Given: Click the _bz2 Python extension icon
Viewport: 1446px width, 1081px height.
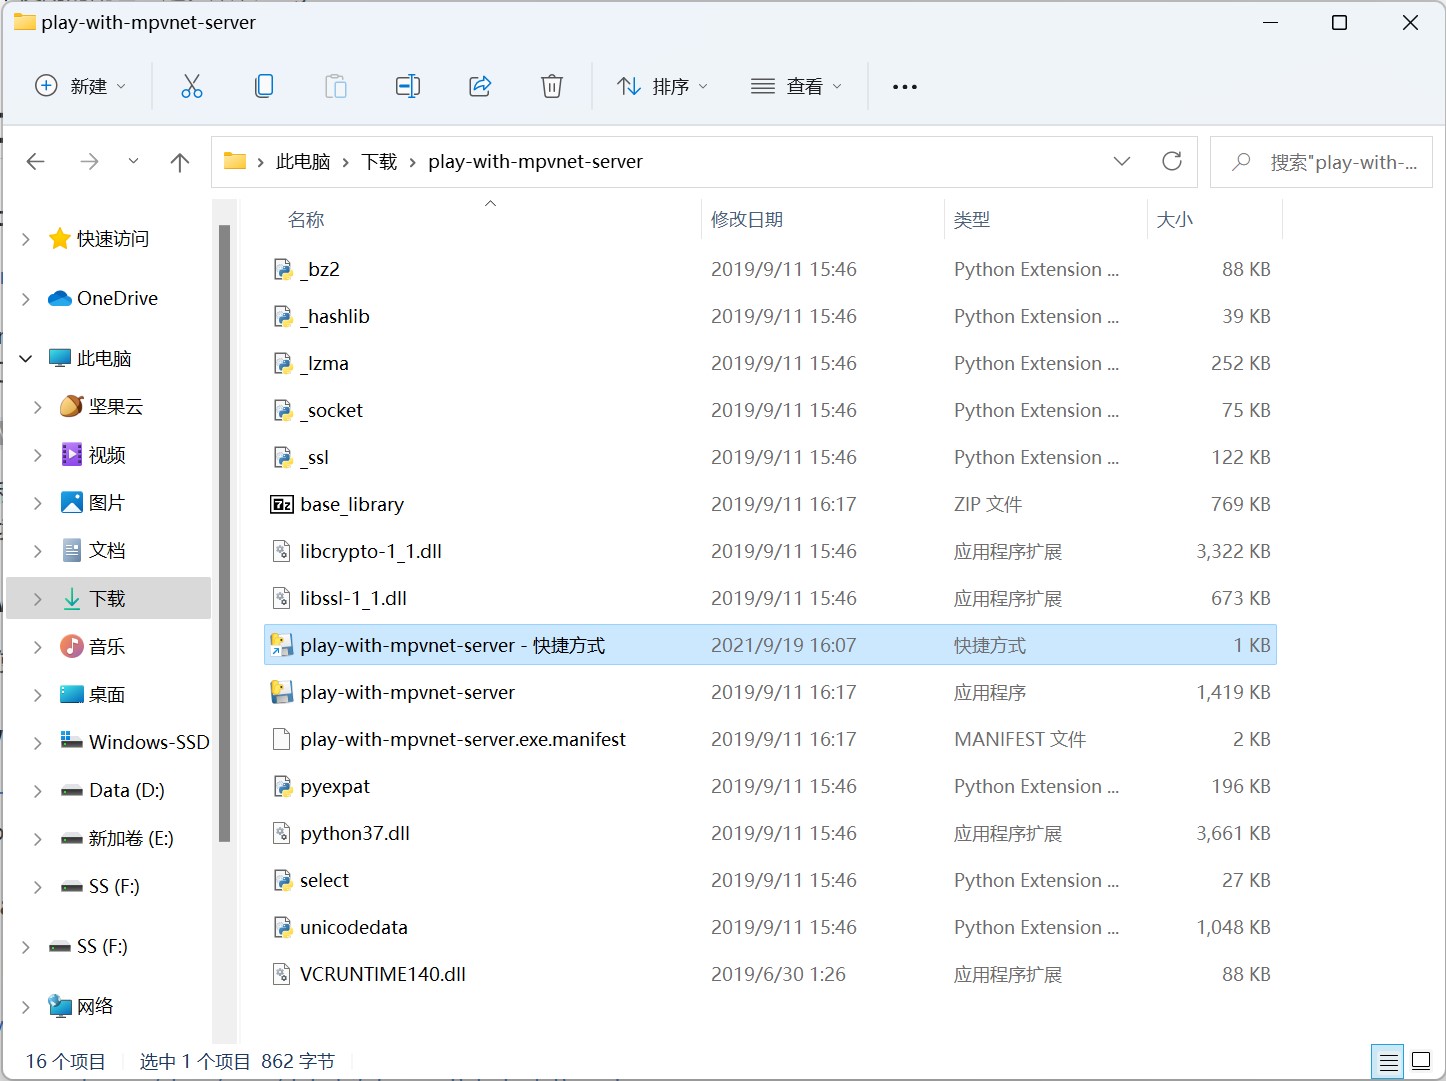Looking at the screenshot, I should 283,270.
